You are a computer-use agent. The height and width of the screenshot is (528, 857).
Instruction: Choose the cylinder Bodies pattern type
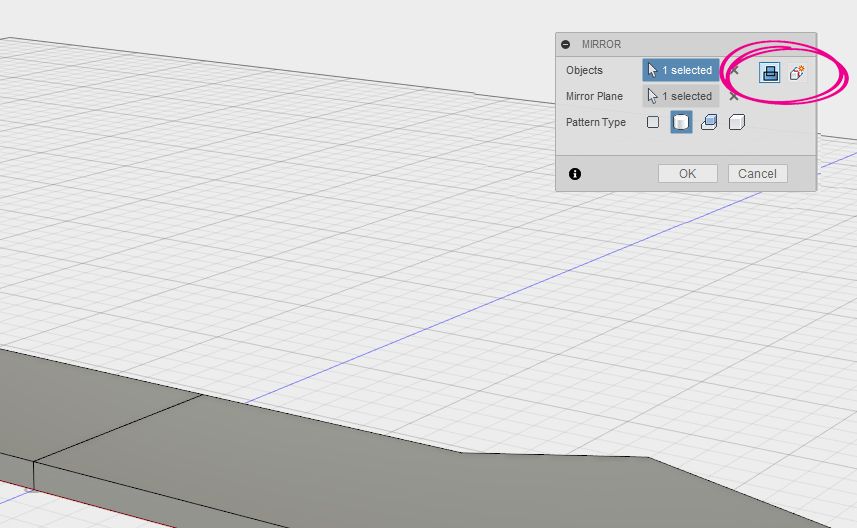(681, 122)
